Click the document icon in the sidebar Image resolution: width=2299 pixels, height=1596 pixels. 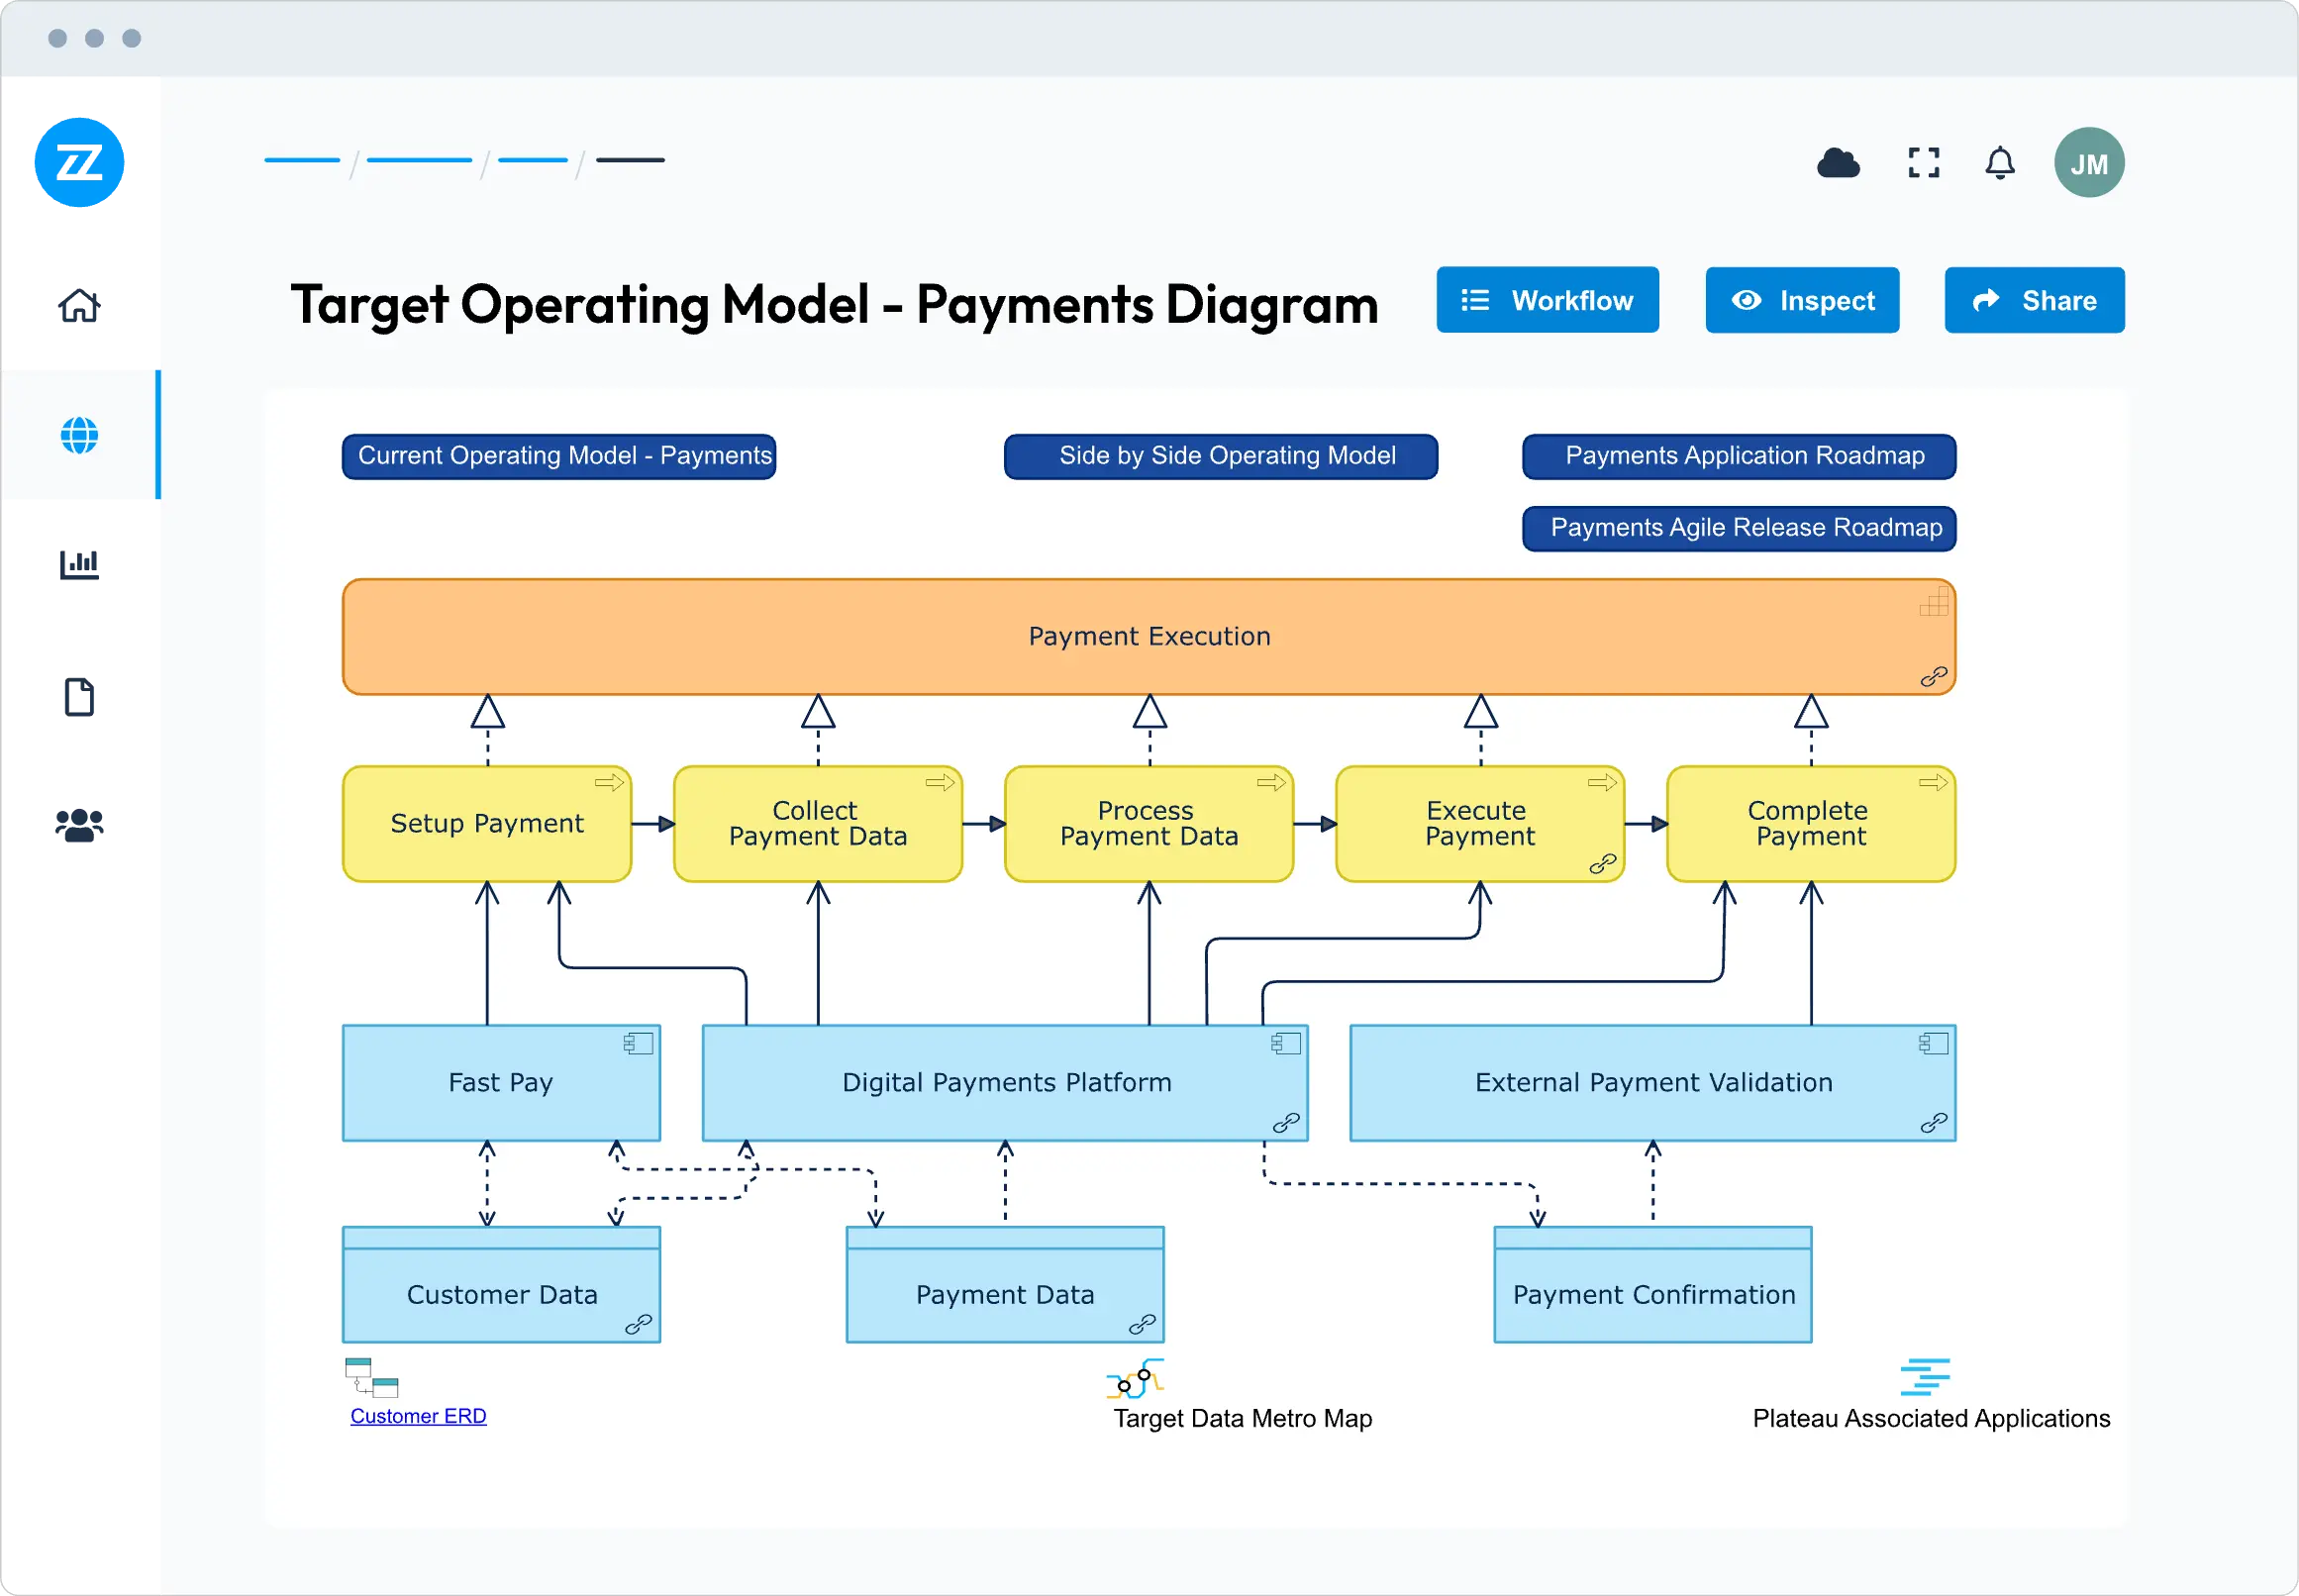pos(80,697)
